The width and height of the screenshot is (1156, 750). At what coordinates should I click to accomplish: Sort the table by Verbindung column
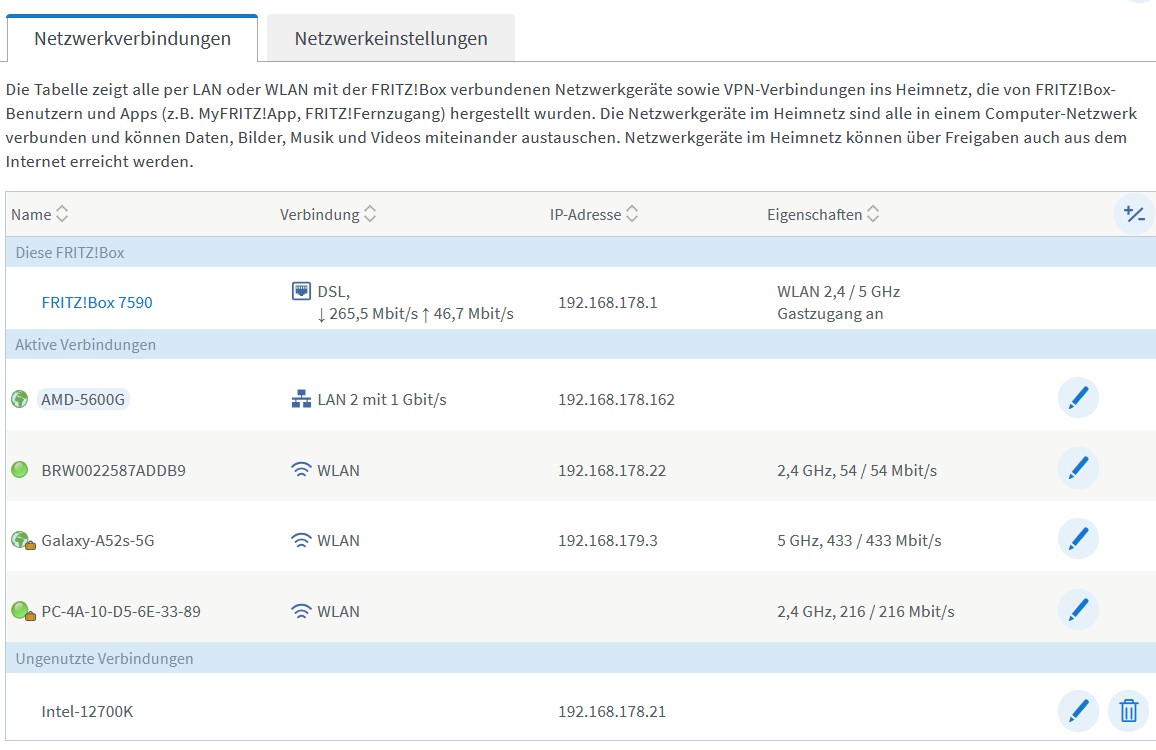(x=328, y=215)
